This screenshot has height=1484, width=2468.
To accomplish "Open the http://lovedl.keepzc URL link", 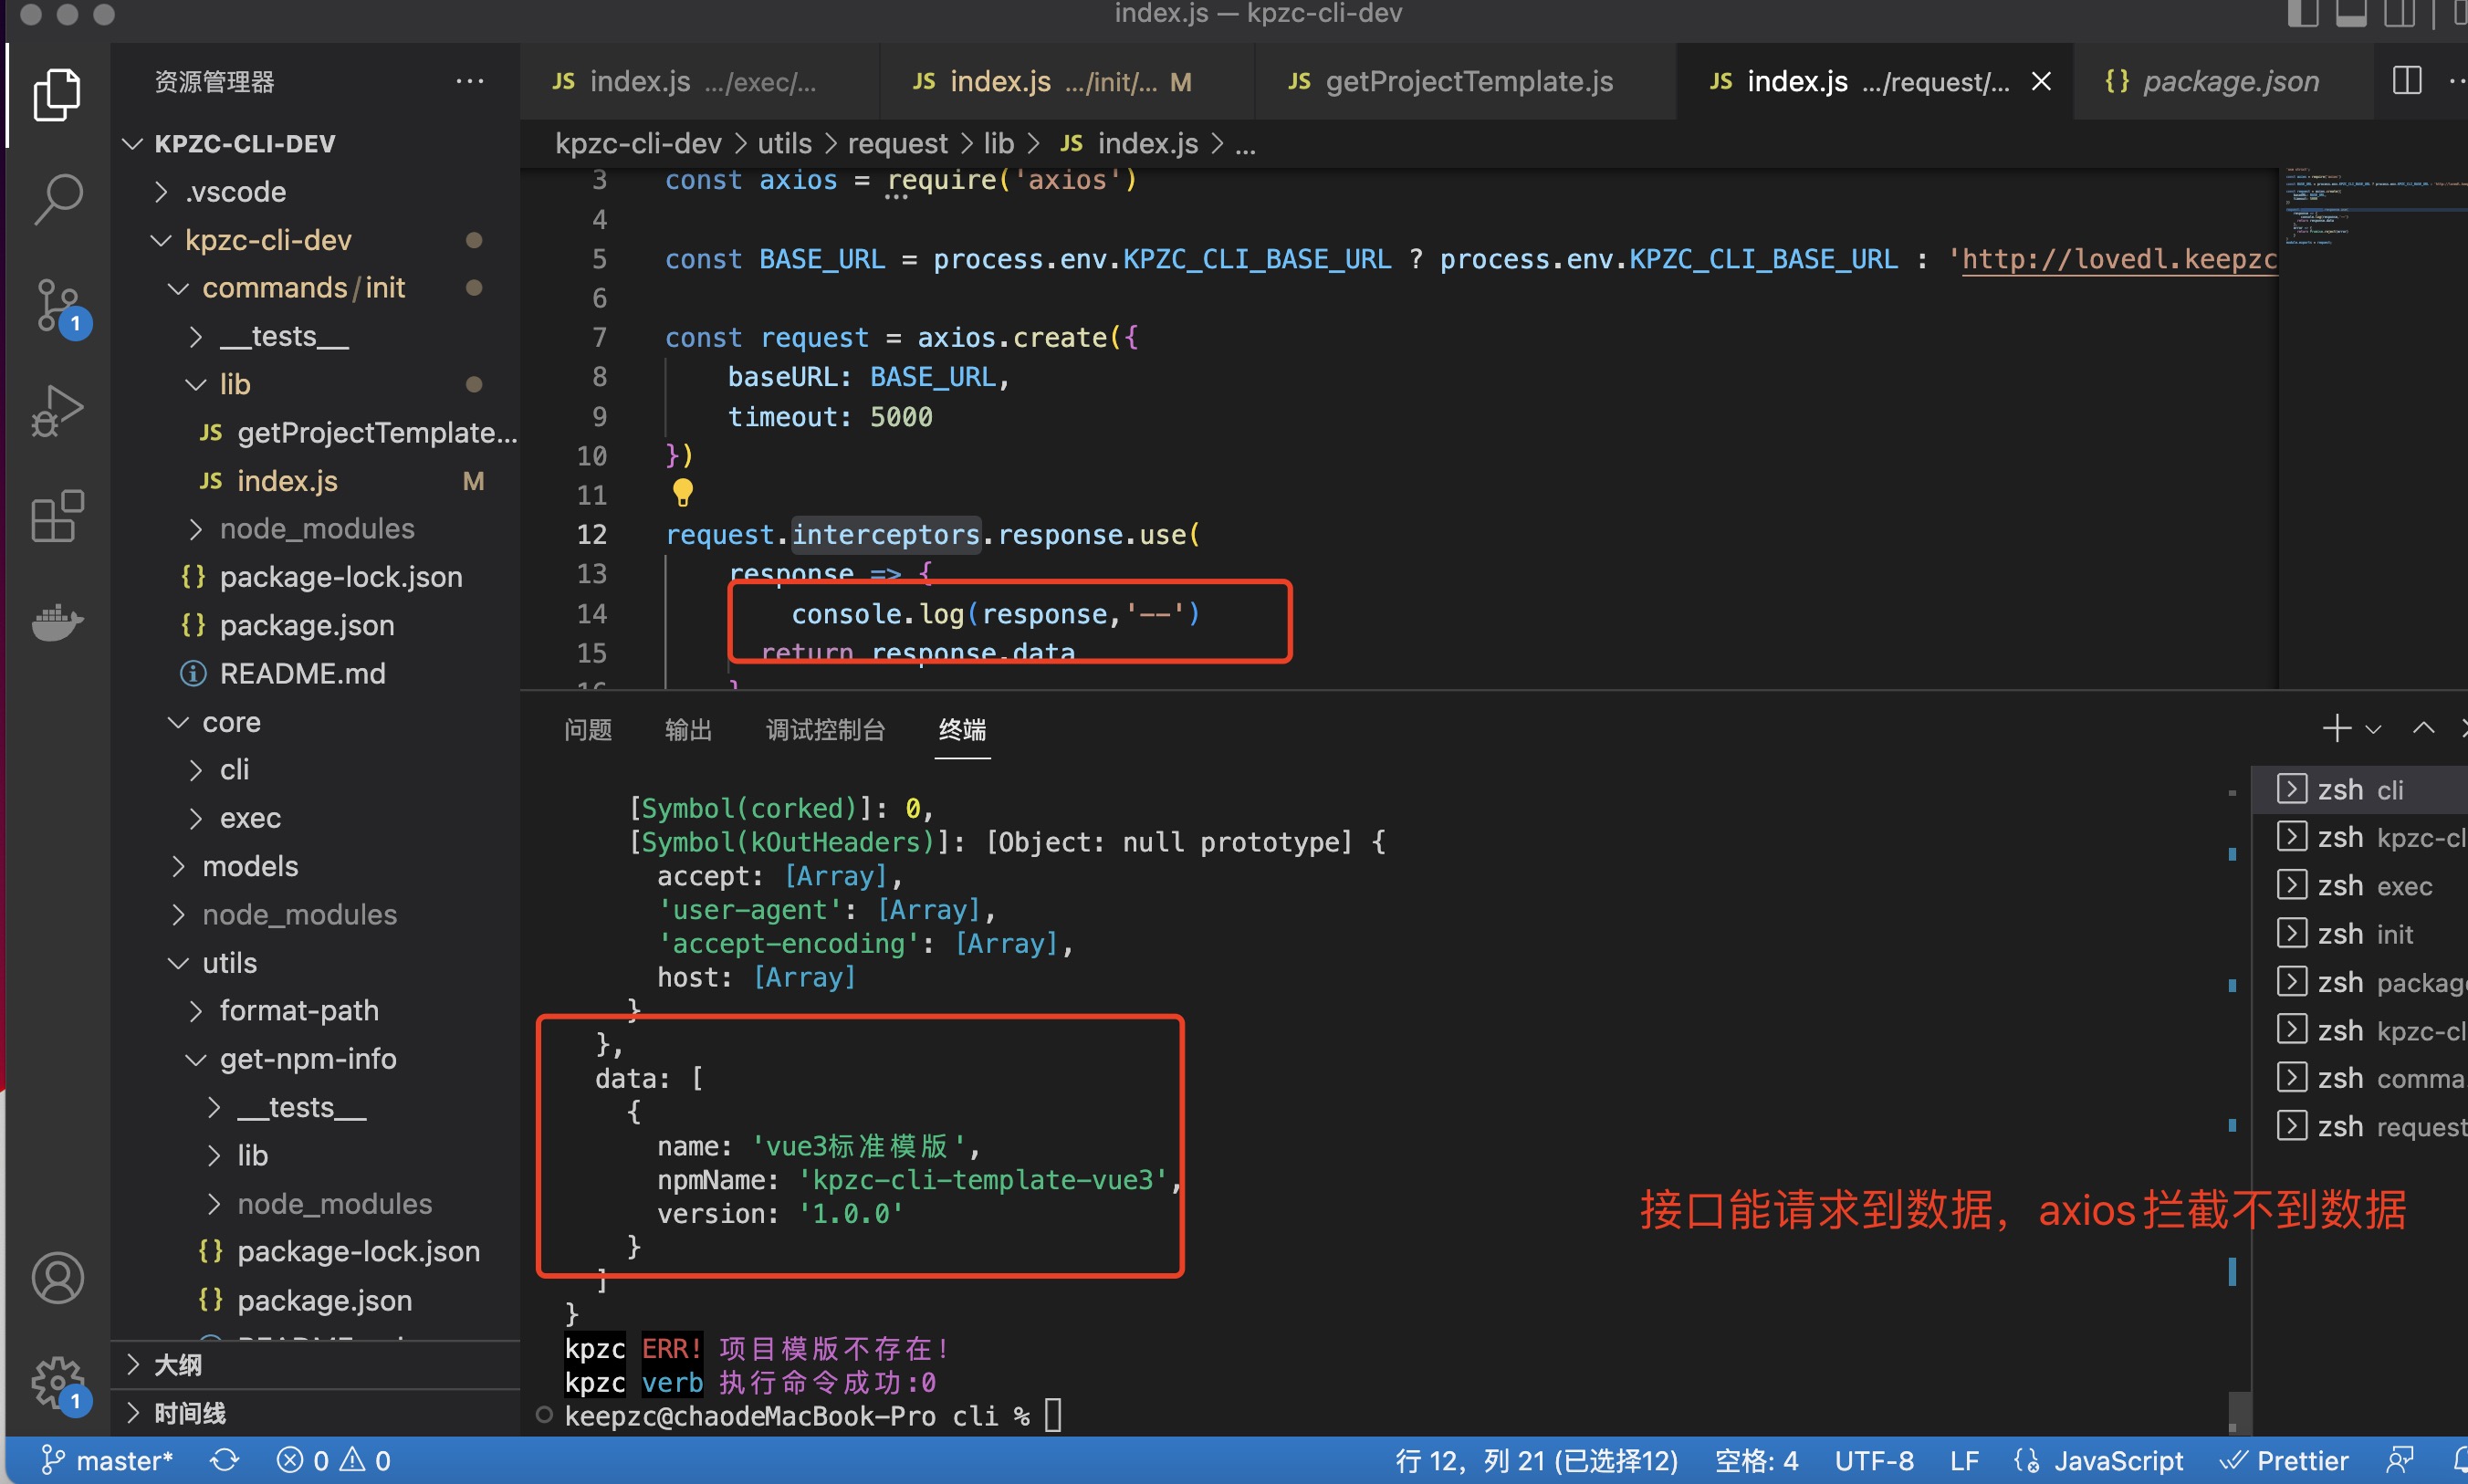I will tap(2119, 259).
